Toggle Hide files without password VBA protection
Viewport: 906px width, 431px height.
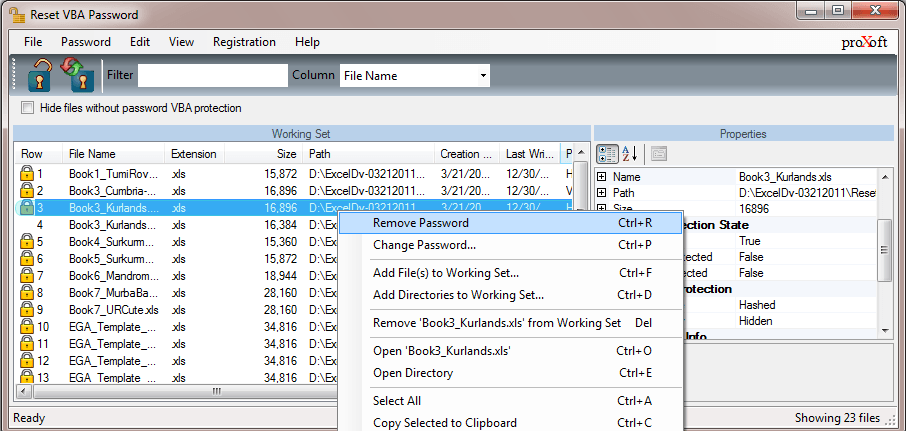[x=27, y=108]
